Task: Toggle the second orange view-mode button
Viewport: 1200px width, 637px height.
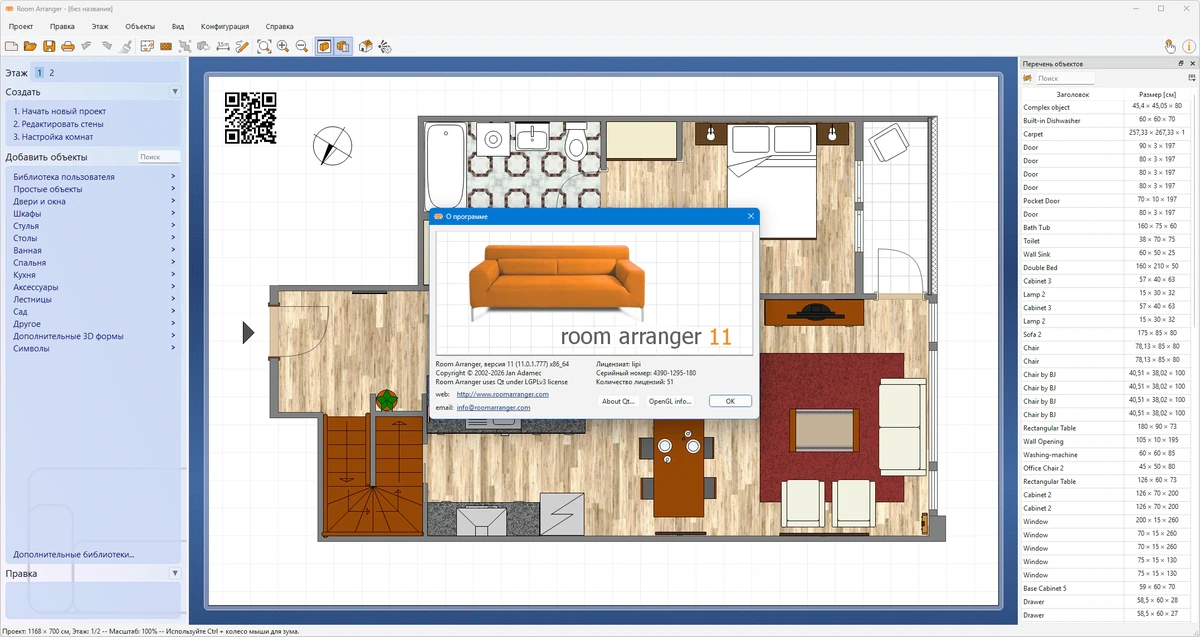Action: (343, 46)
